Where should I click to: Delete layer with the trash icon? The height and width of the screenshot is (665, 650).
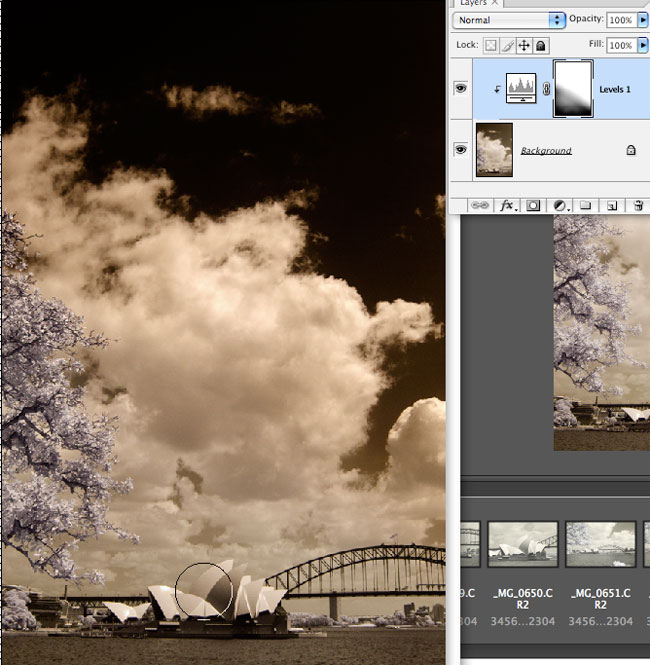[637, 205]
